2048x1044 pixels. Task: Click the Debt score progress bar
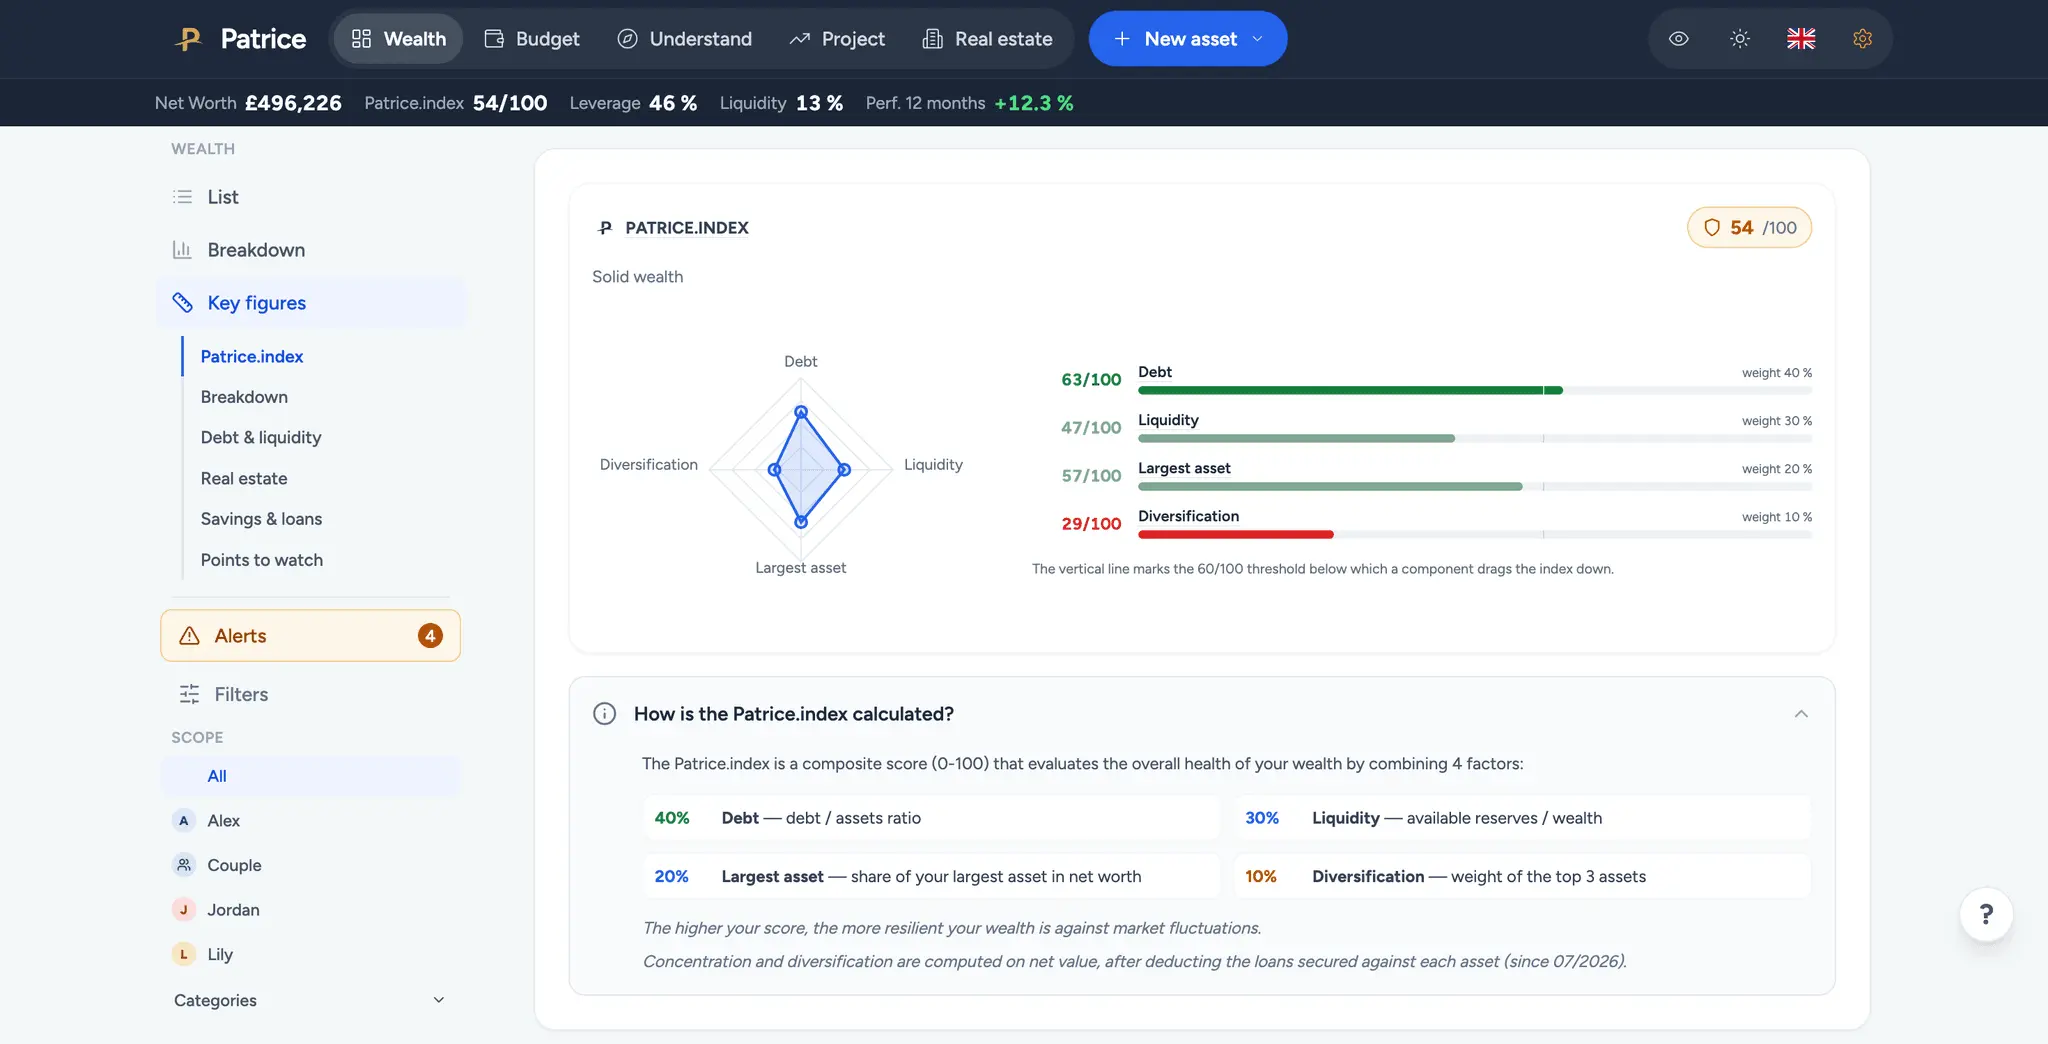click(1475, 390)
